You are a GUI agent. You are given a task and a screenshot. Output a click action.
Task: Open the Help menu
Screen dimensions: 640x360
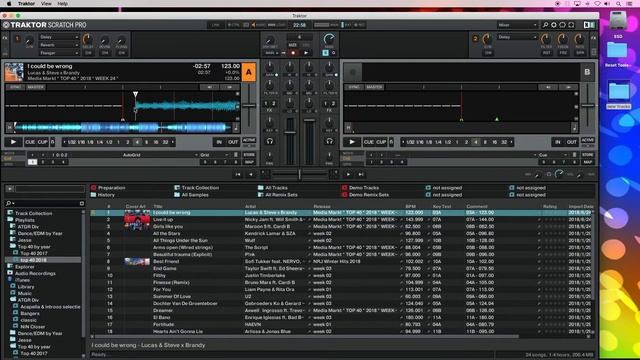62,4
